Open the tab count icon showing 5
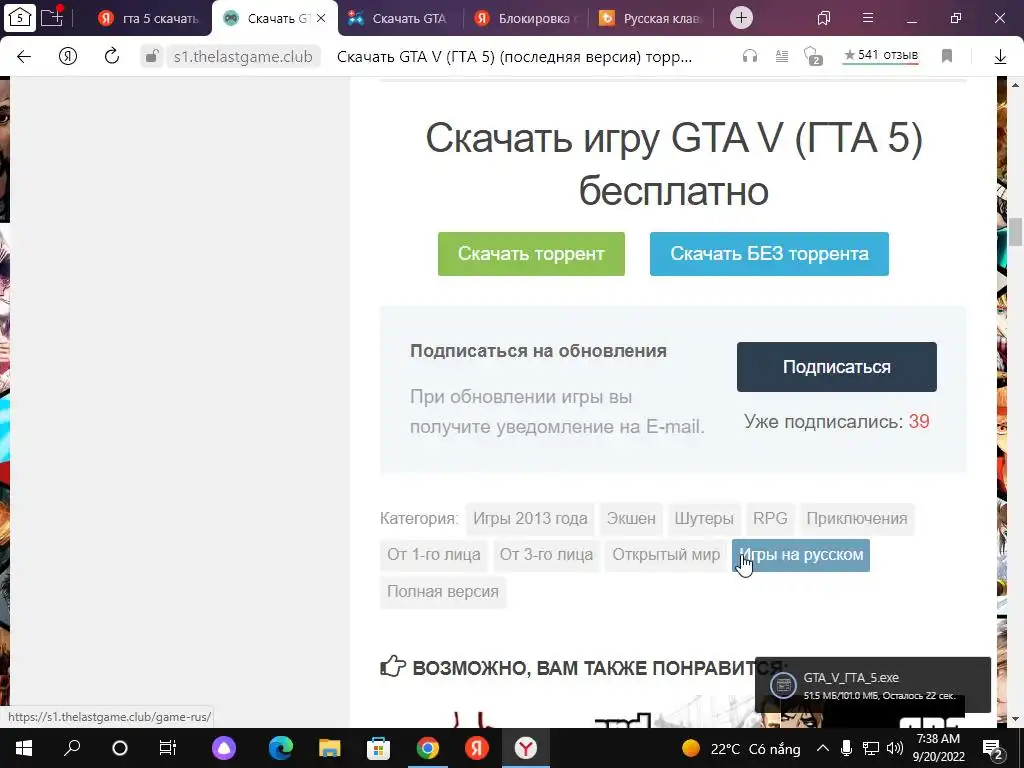This screenshot has width=1024, height=768. point(20,18)
